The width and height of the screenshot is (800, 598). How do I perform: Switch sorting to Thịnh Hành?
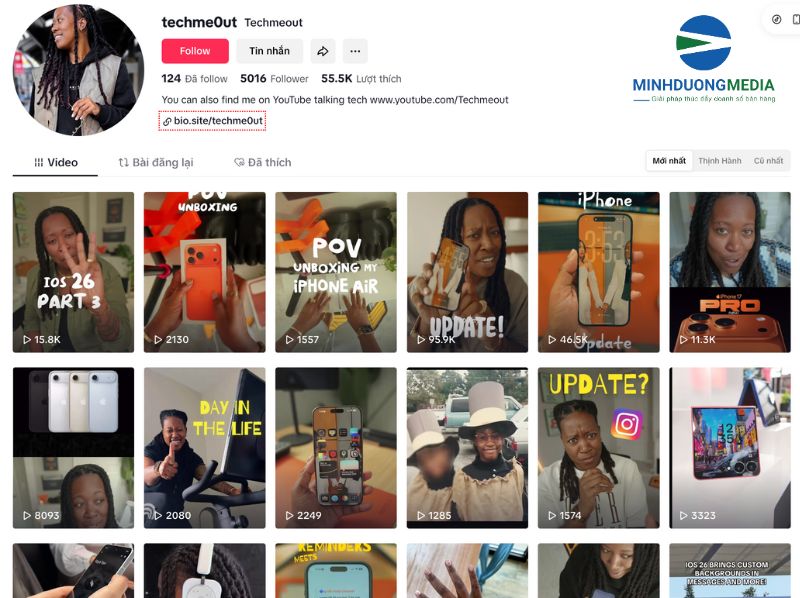point(719,161)
